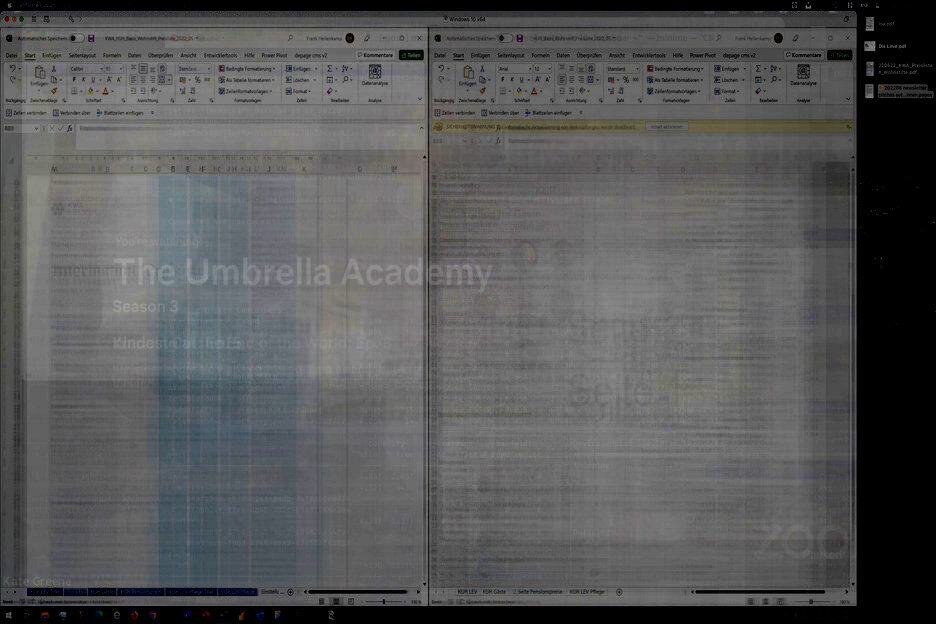Switch to KSR LEV sheet in right window
Image resolution: width=936 pixels, height=624 pixels.
467,592
